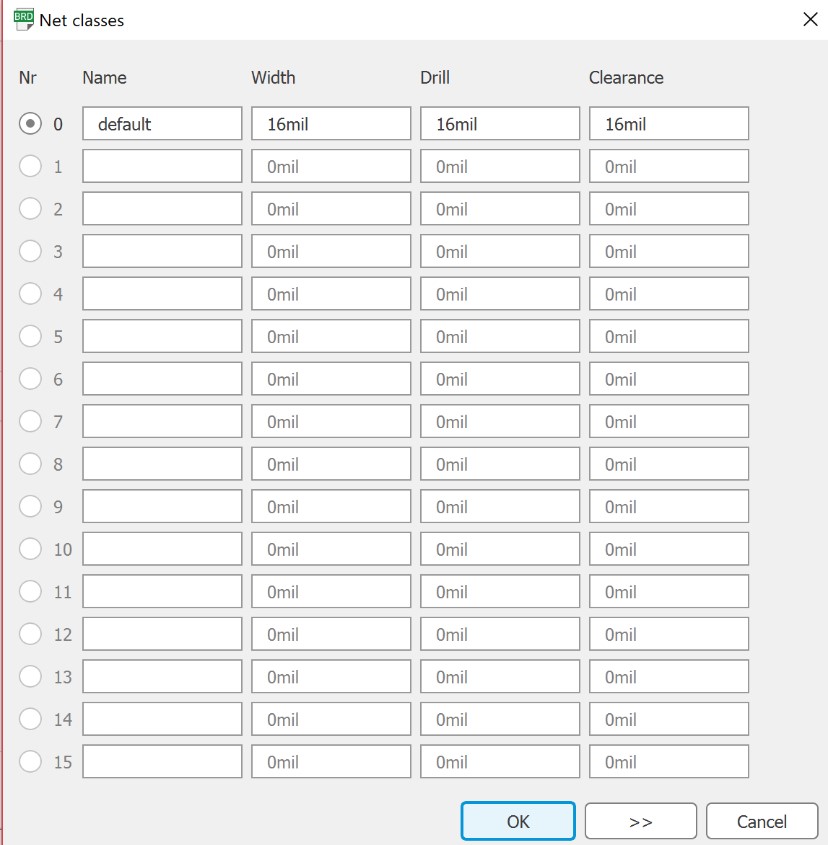Click the Drill field of row 7
Image resolution: width=828 pixels, height=845 pixels.
tap(500, 421)
